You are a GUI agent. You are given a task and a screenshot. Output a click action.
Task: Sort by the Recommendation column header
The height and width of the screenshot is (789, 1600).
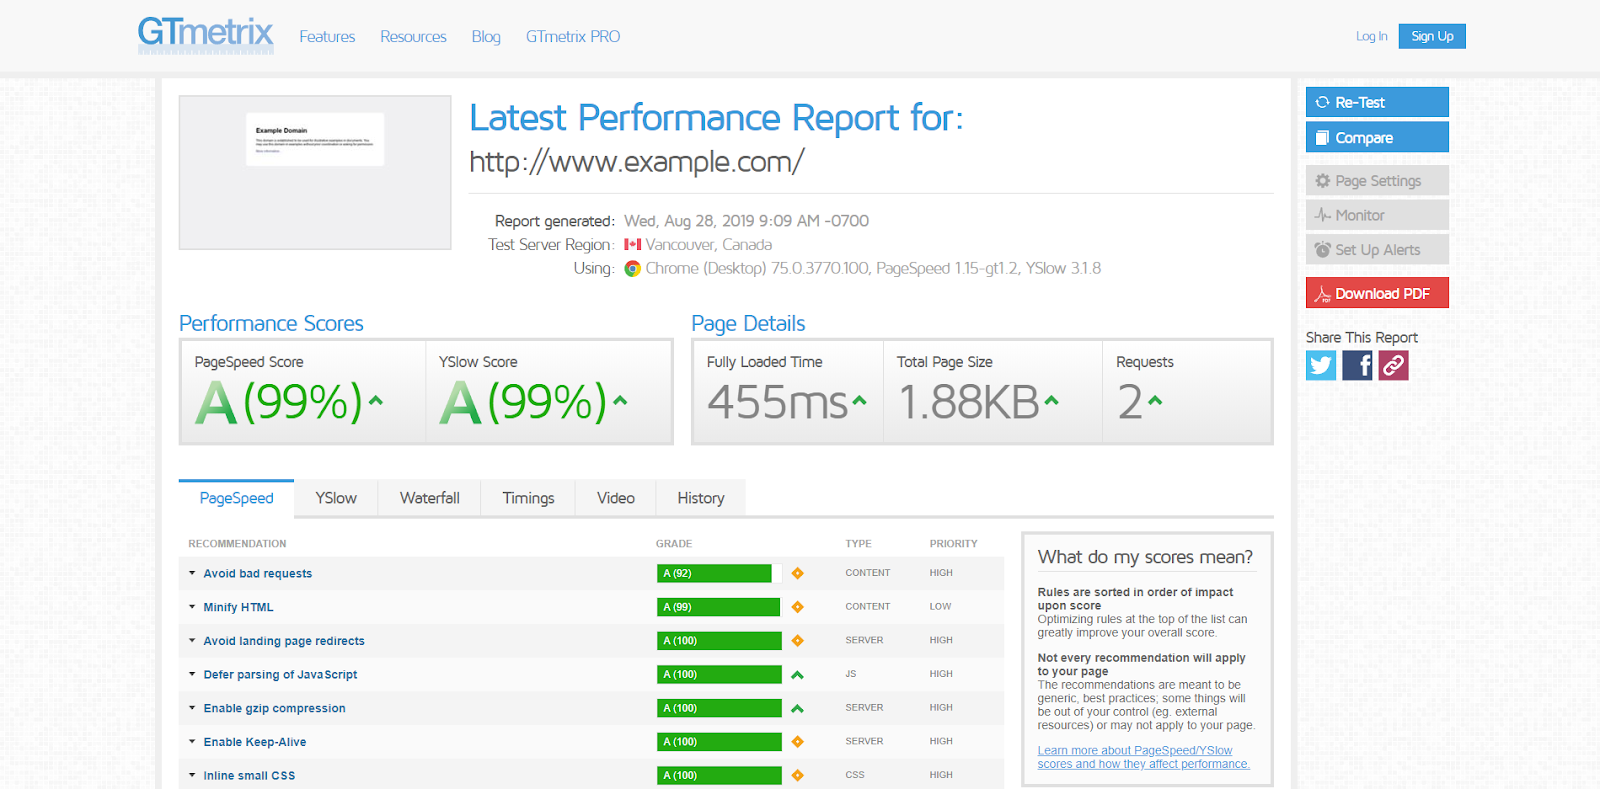[x=237, y=544]
